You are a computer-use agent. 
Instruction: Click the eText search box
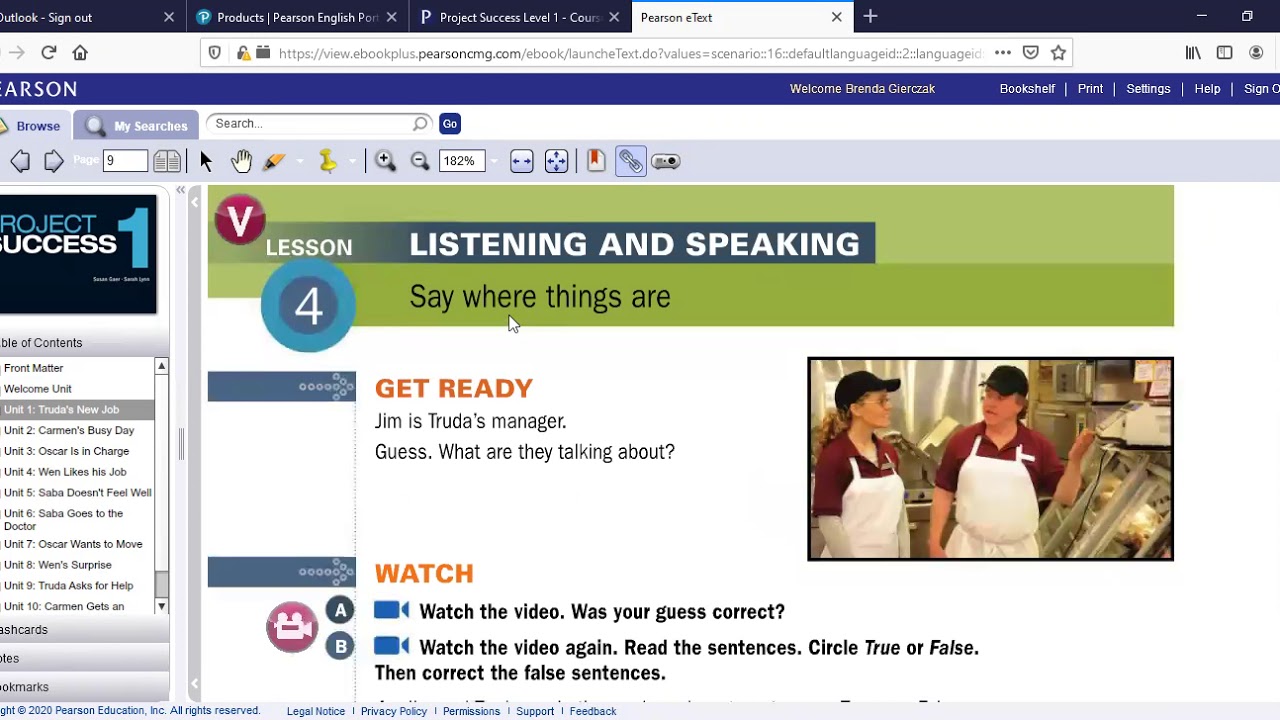point(320,124)
